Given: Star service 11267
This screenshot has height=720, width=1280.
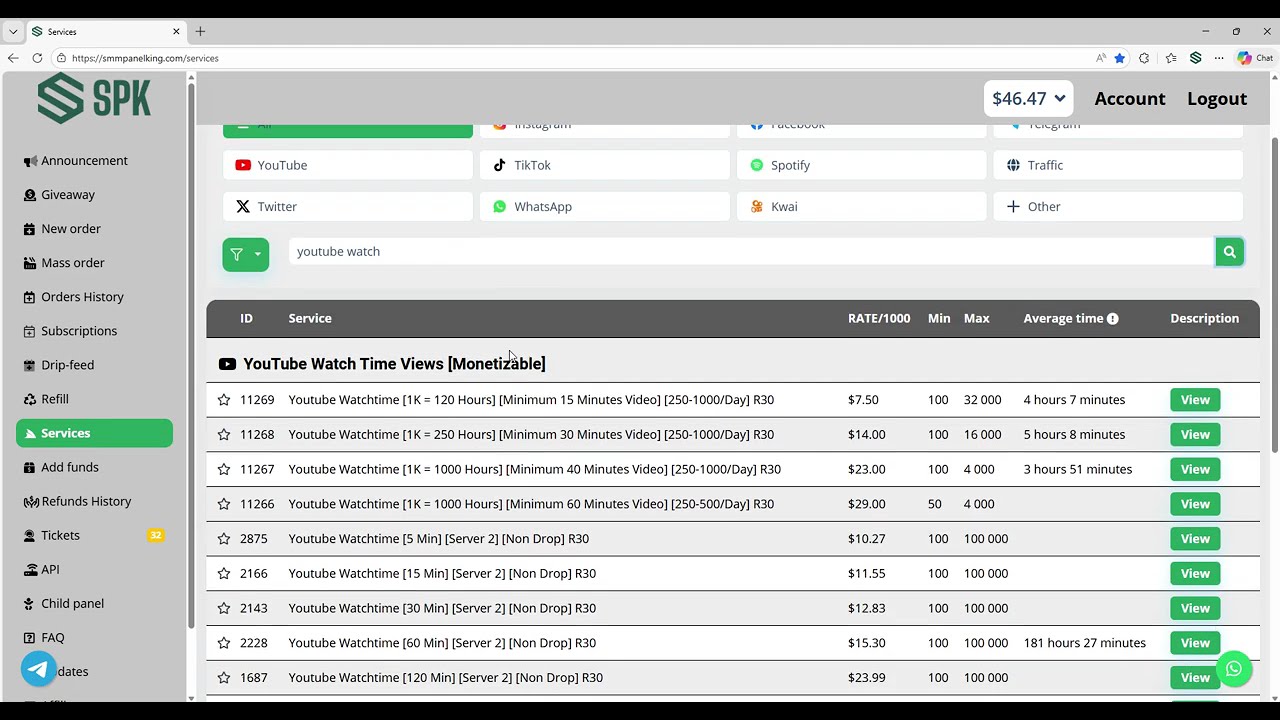Looking at the screenshot, I should [224, 469].
